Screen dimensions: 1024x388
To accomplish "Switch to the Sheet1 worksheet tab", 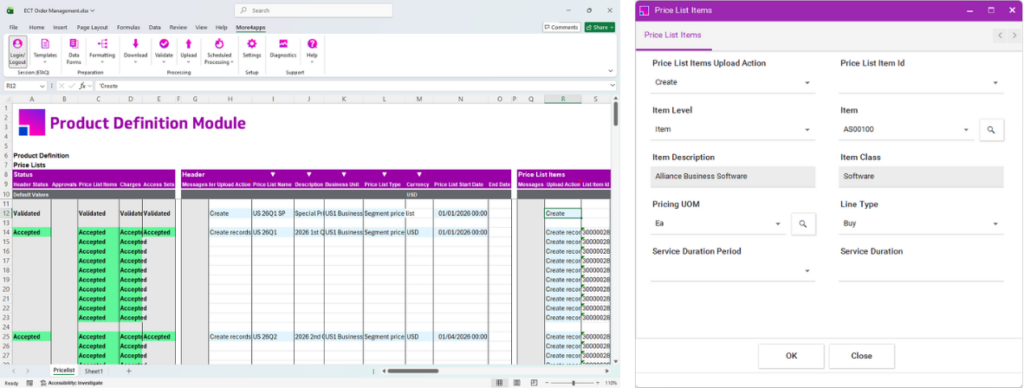I will [x=94, y=371].
